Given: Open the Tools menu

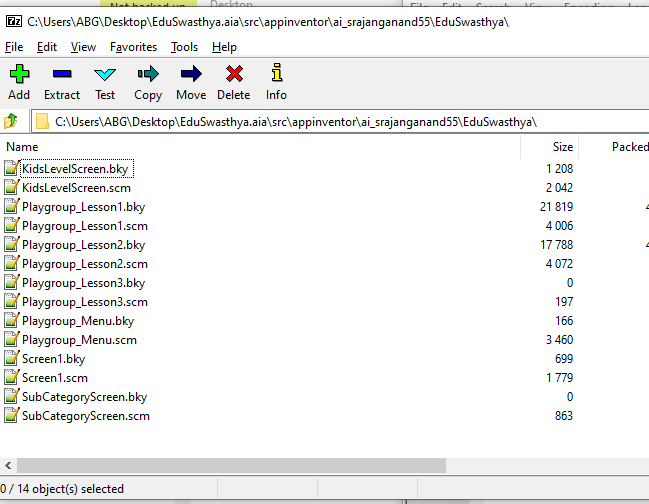Looking at the screenshot, I should coord(184,47).
